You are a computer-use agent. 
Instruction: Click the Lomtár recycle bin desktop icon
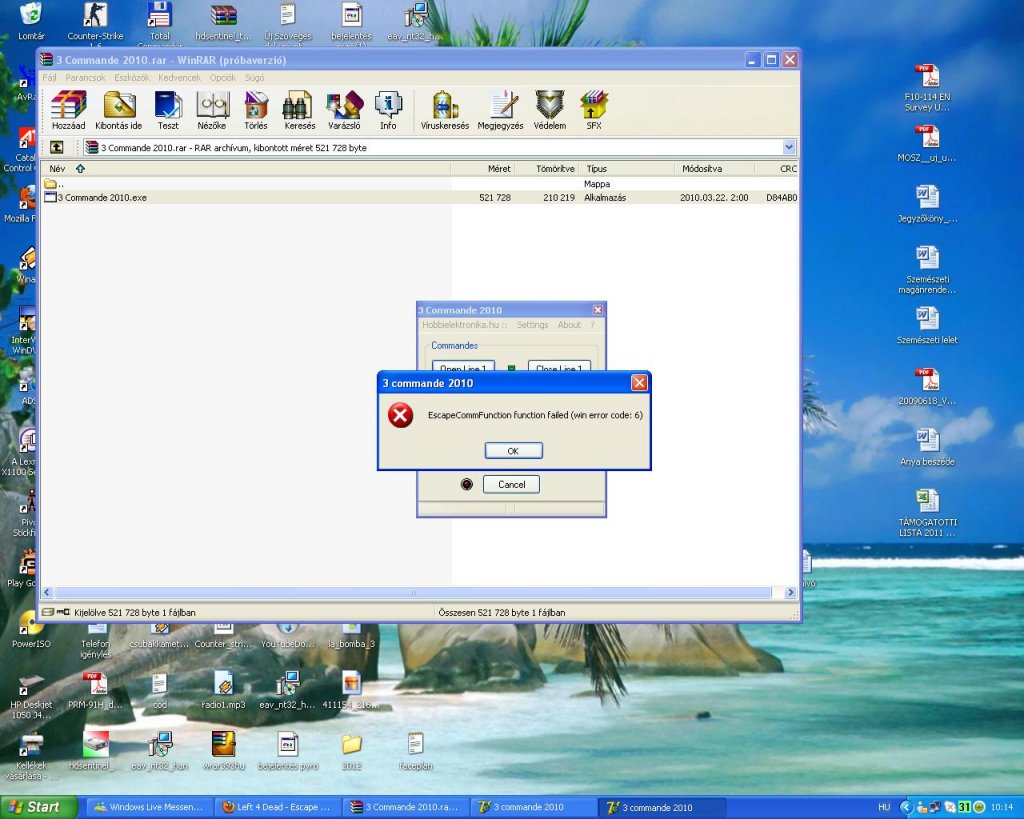tap(31, 22)
